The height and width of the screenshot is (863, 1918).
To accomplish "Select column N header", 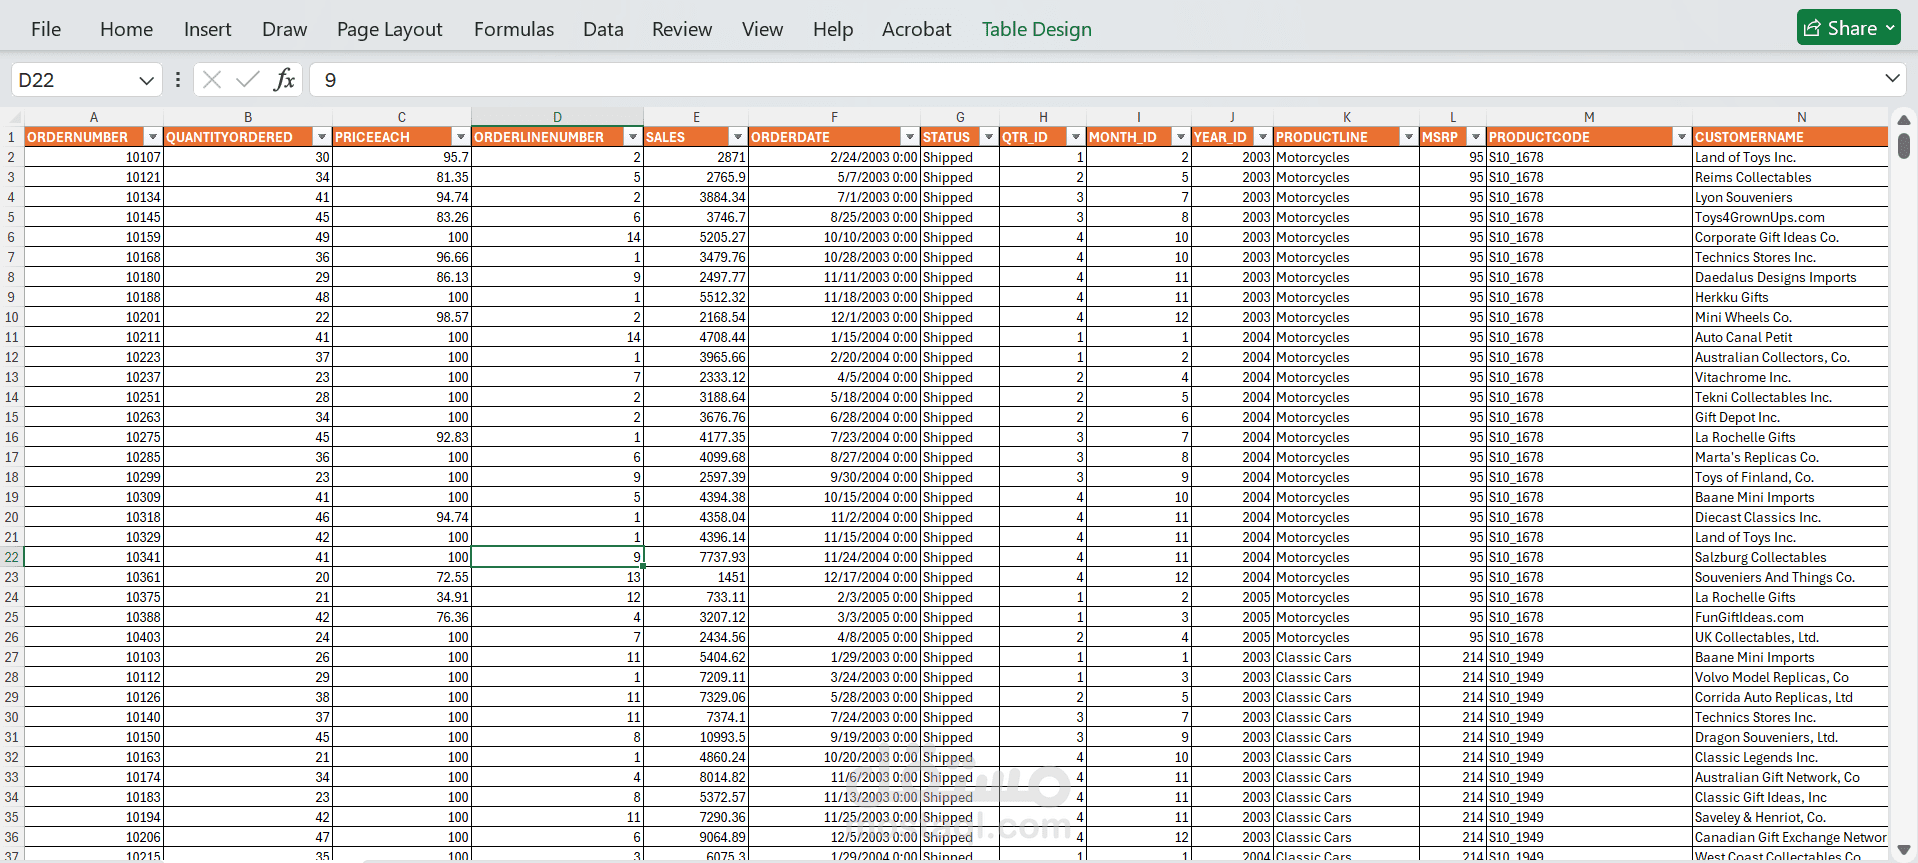I will pyautogui.click(x=1790, y=117).
